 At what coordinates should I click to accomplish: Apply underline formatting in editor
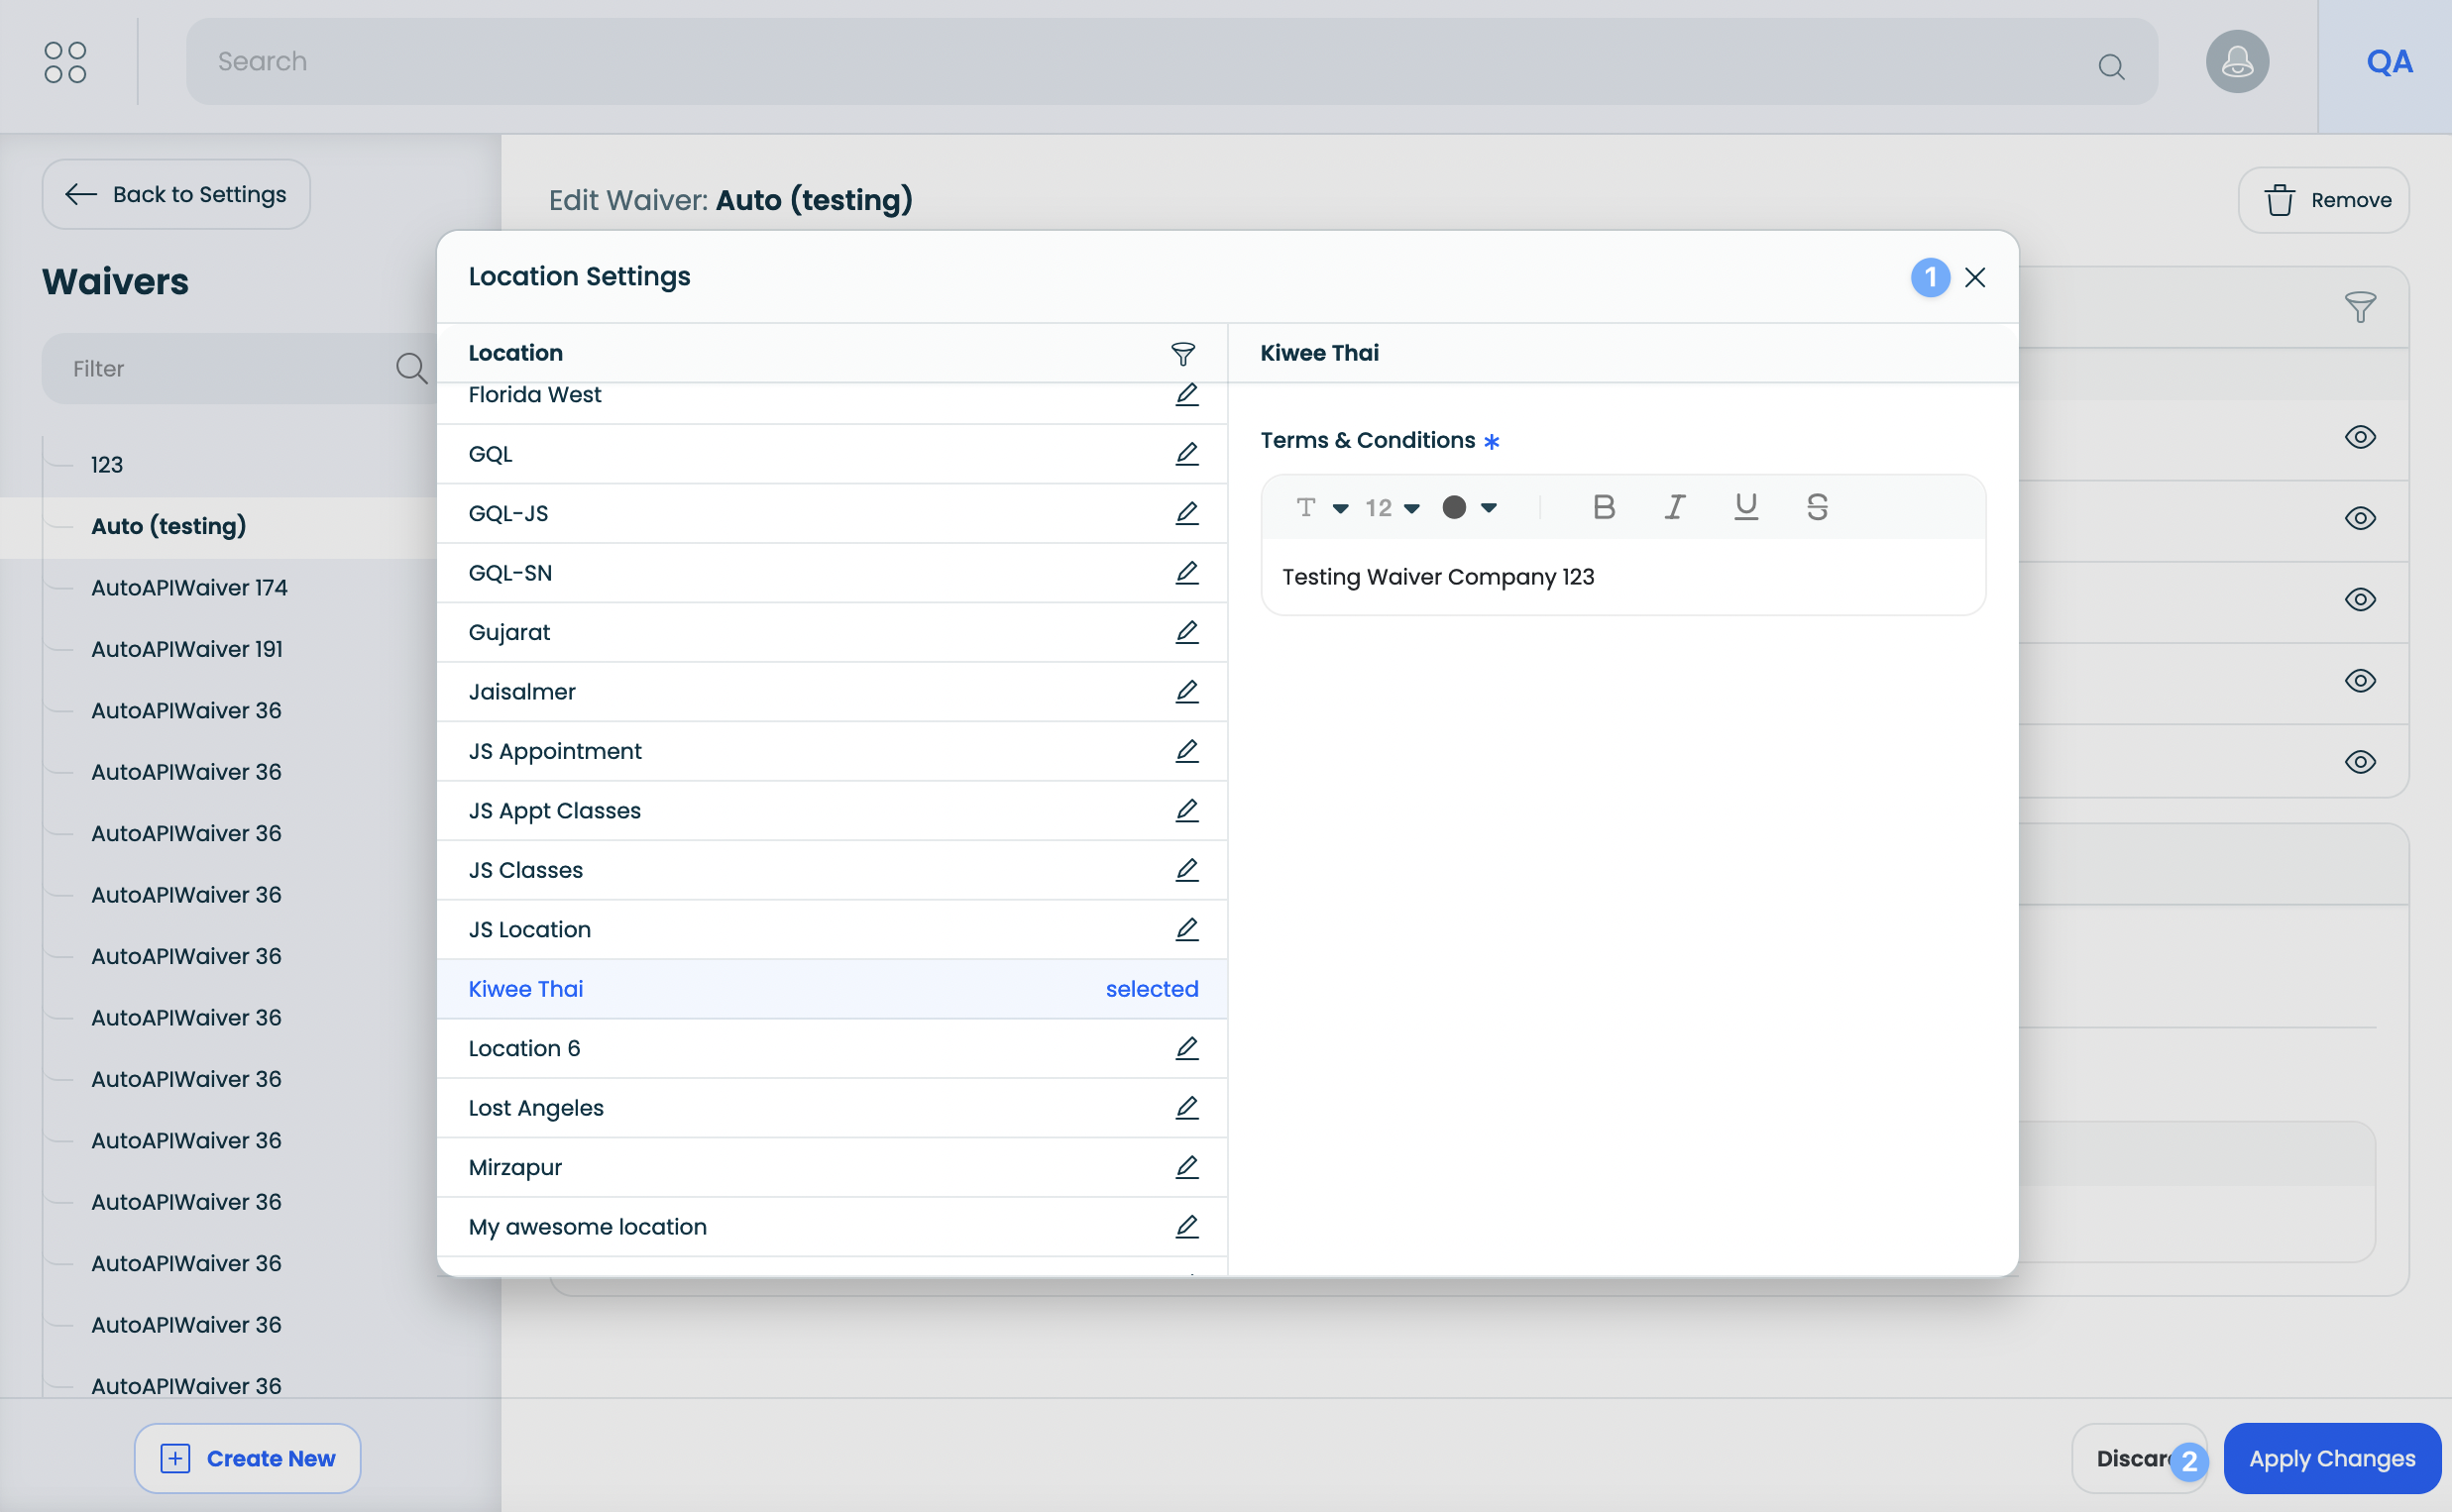tap(1745, 507)
